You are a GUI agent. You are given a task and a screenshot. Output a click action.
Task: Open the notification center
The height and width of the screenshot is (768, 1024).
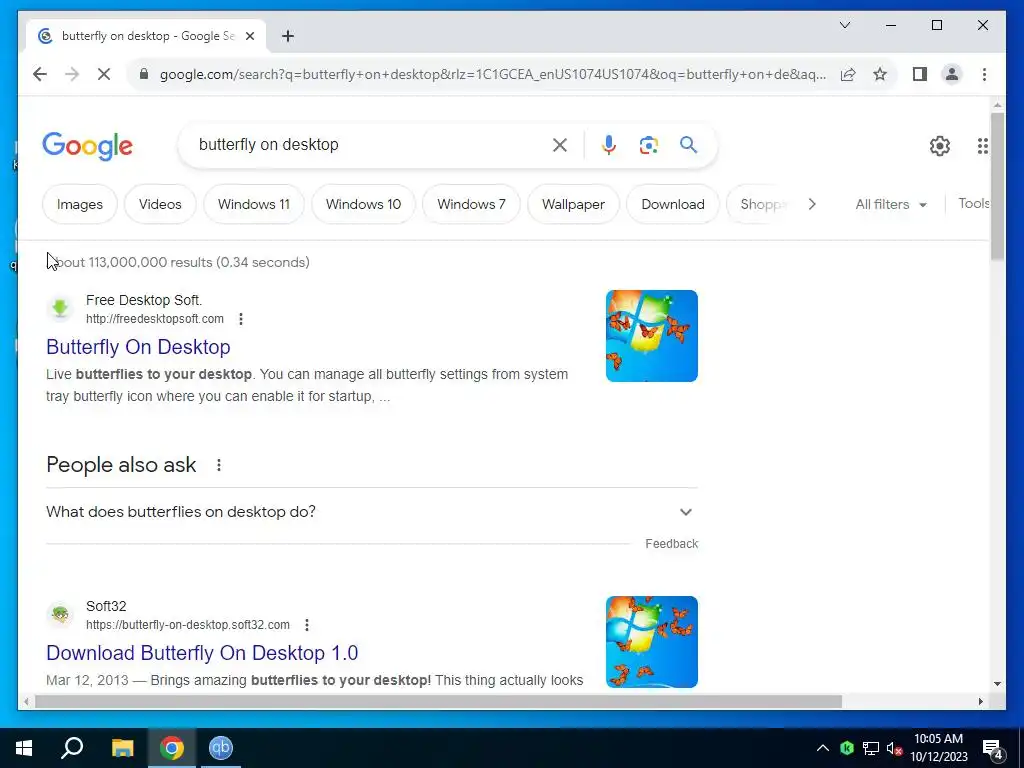[994, 749]
